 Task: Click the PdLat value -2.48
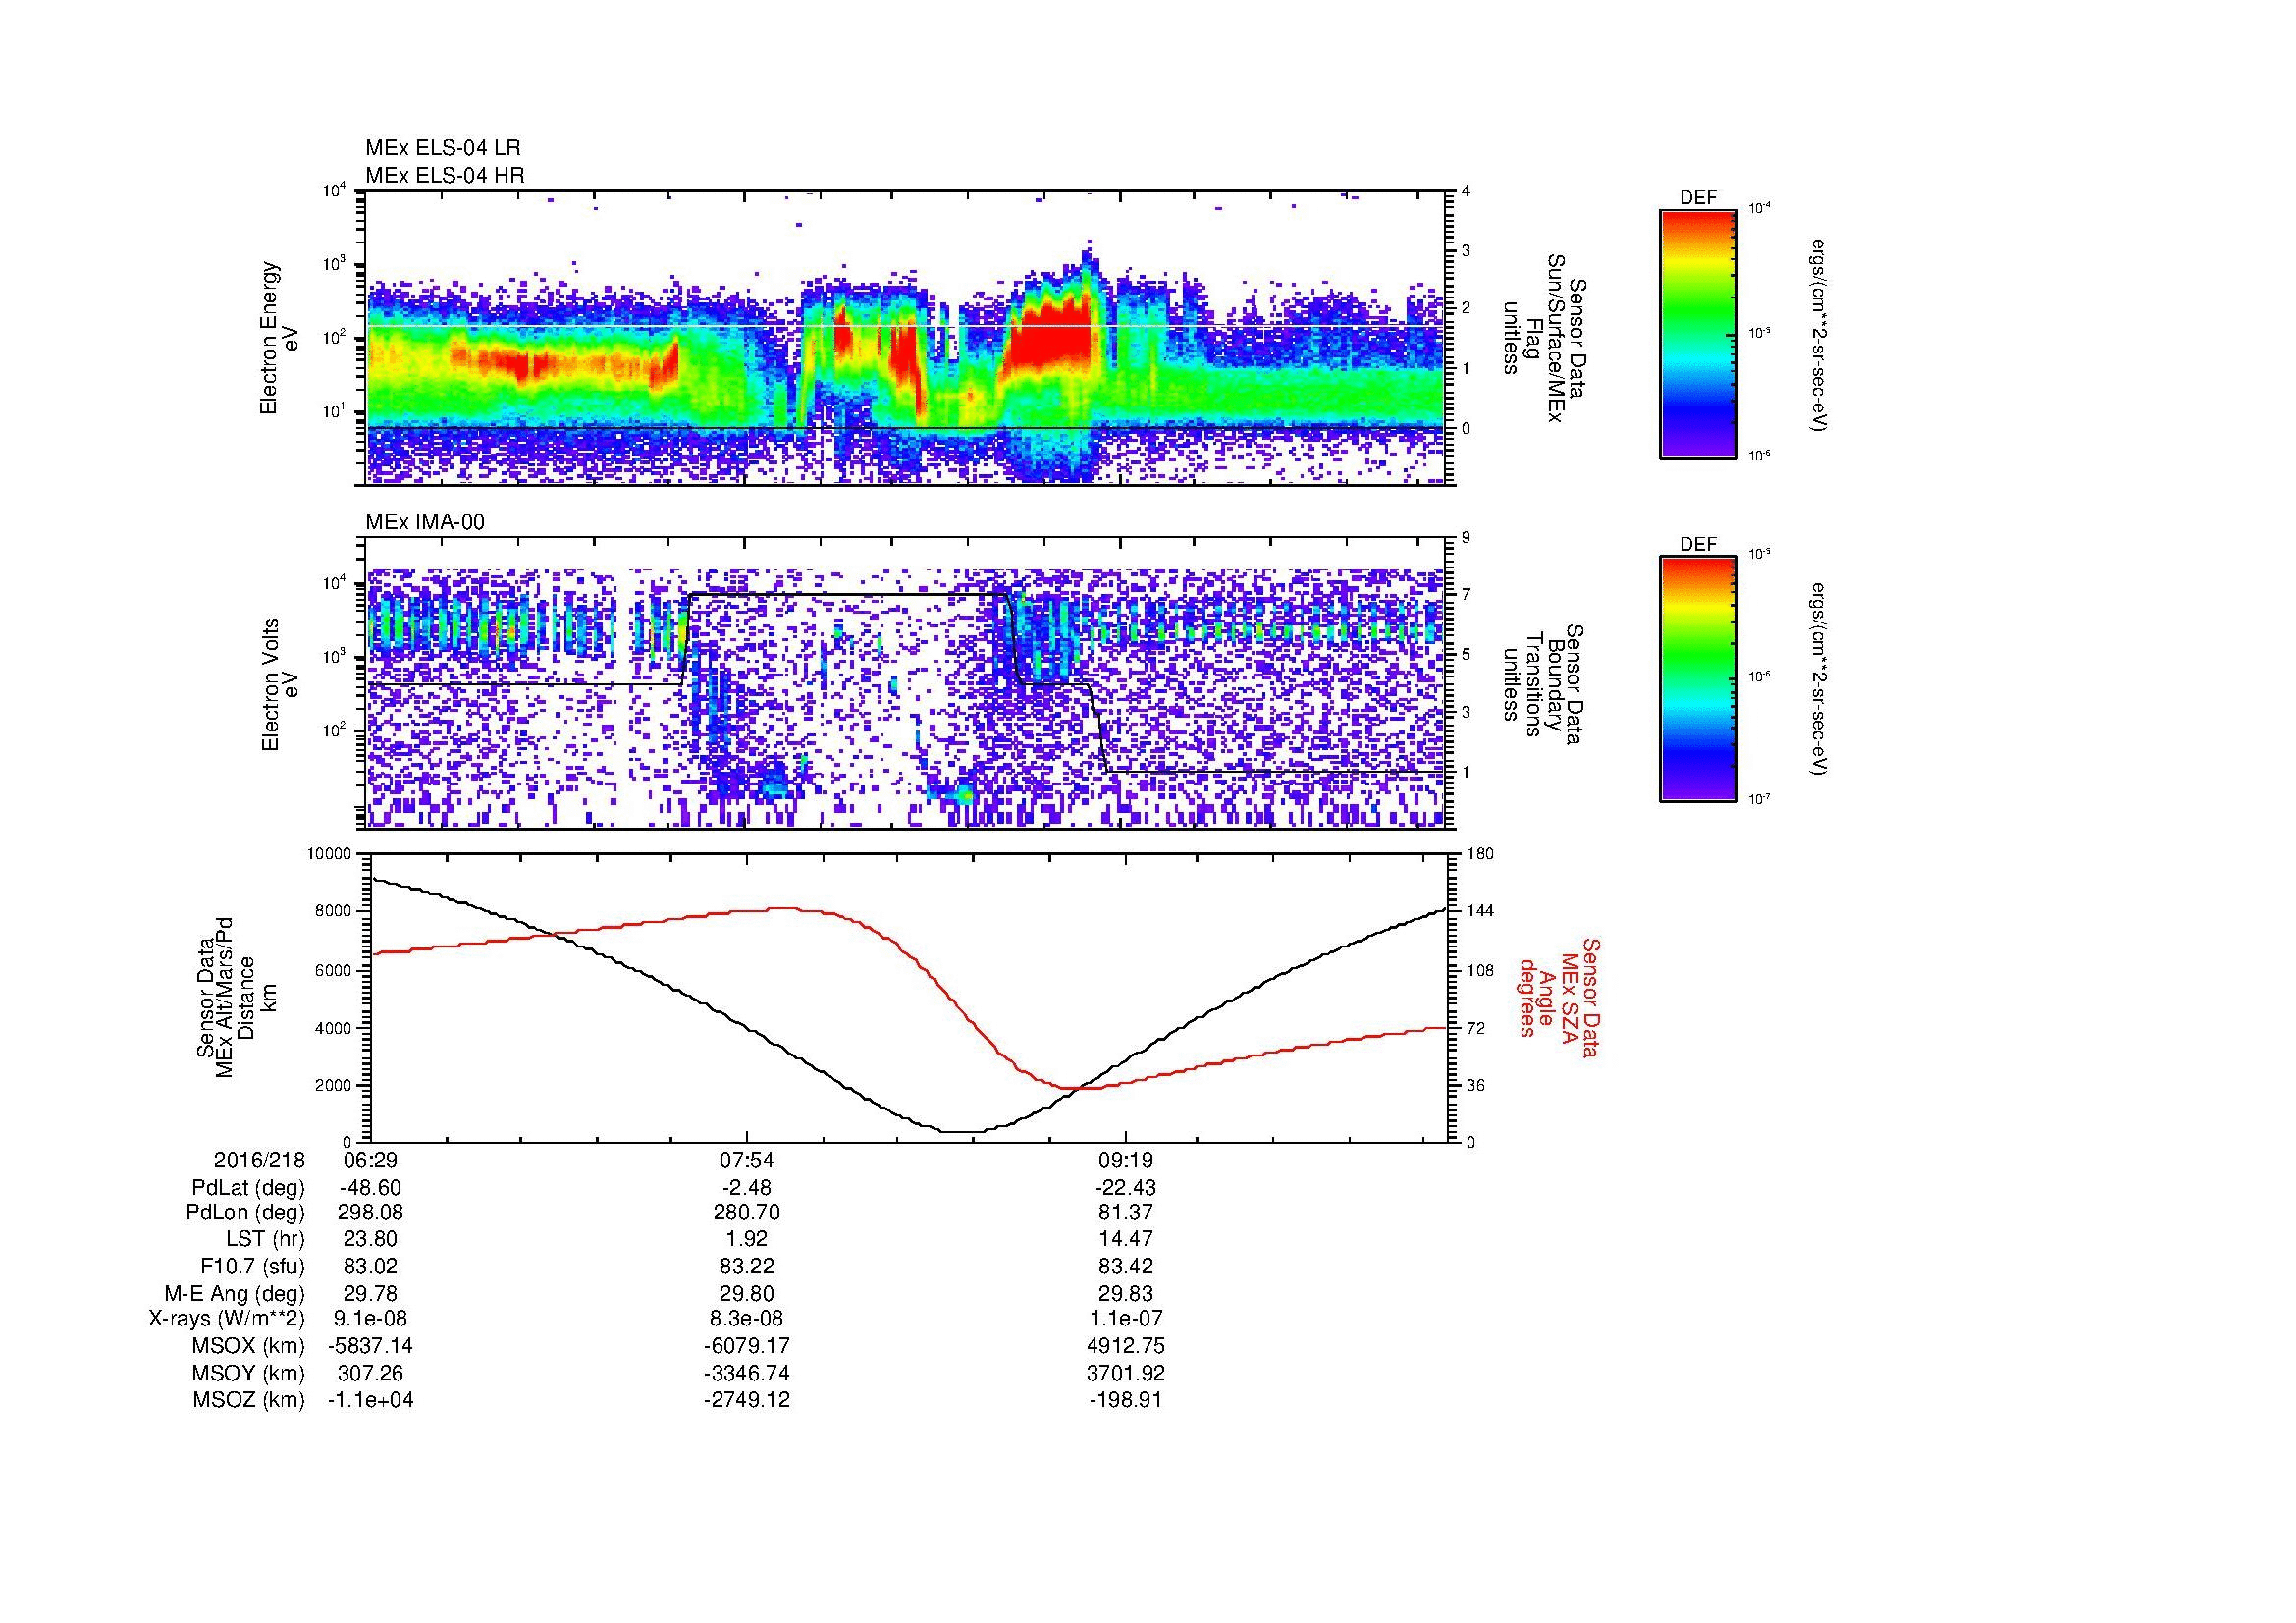[747, 1188]
